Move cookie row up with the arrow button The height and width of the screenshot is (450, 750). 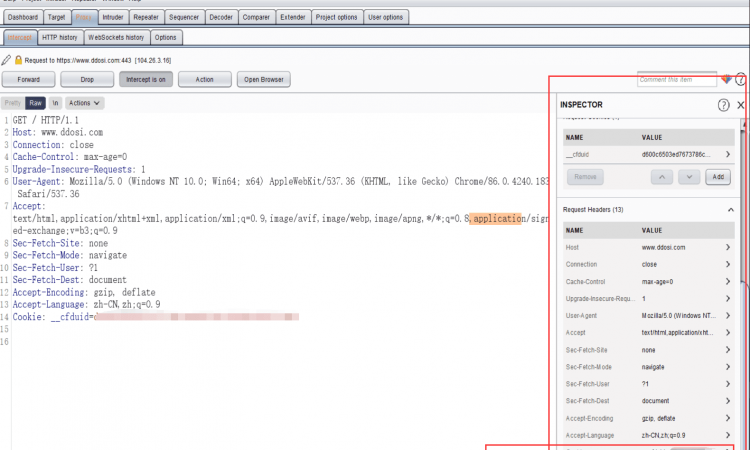[x=662, y=177]
